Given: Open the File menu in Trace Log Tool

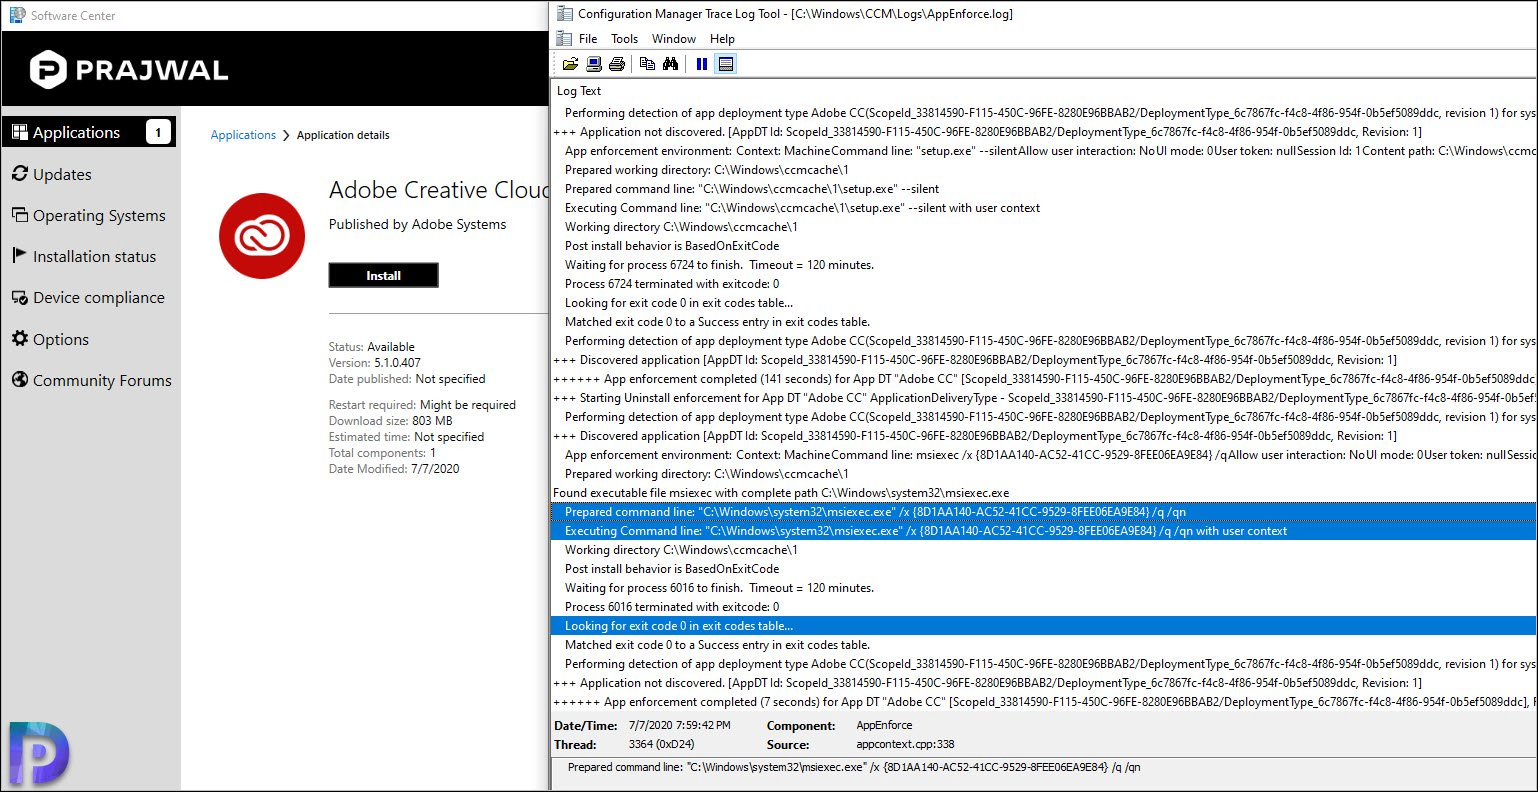Looking at the screenshot, I should pos(588,39).
